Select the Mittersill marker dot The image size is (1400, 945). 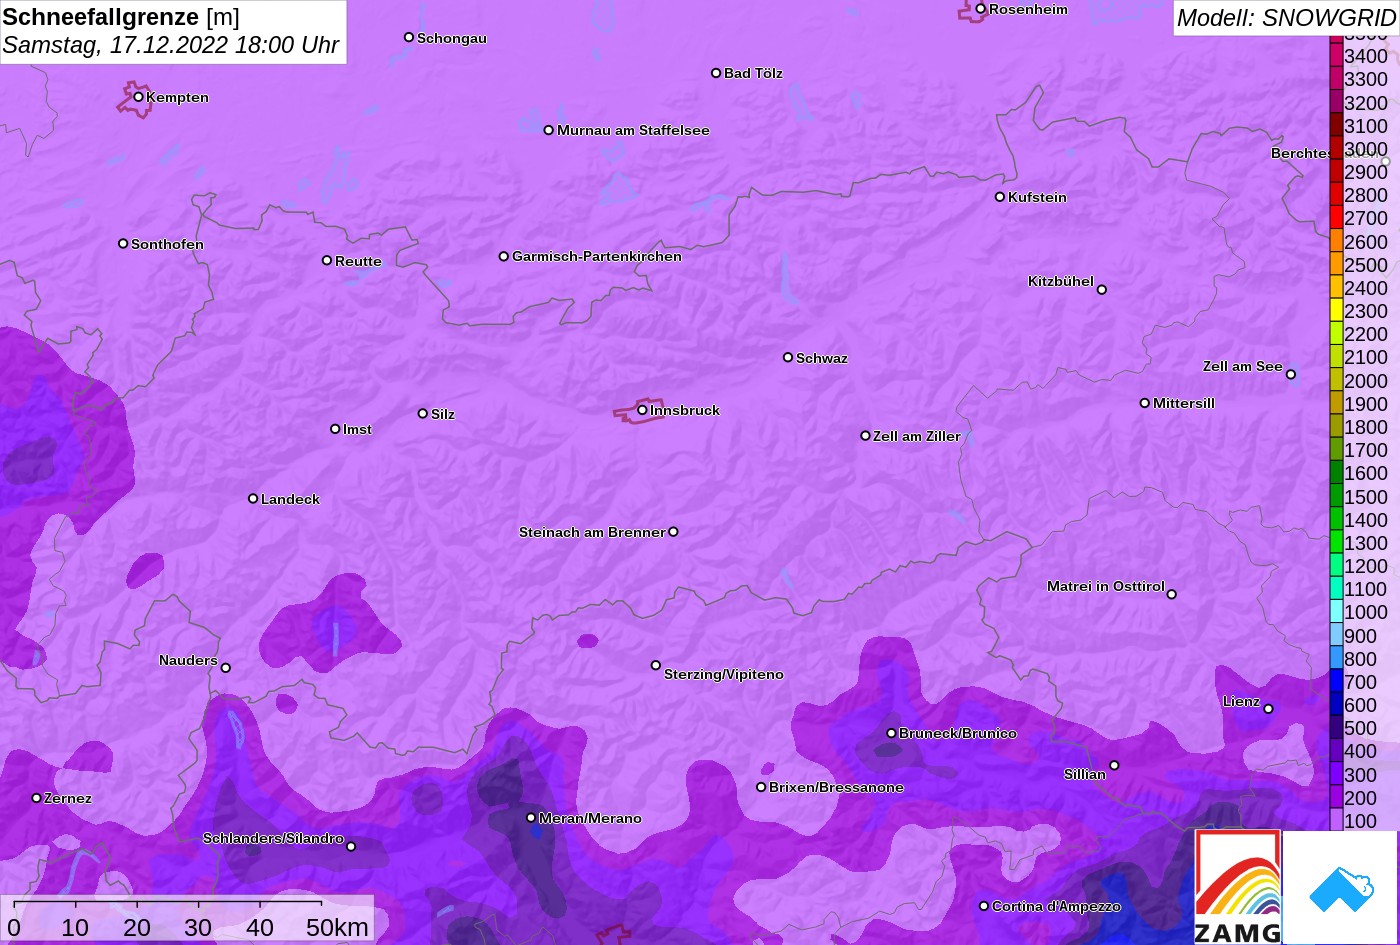(x=1144, y=403)
